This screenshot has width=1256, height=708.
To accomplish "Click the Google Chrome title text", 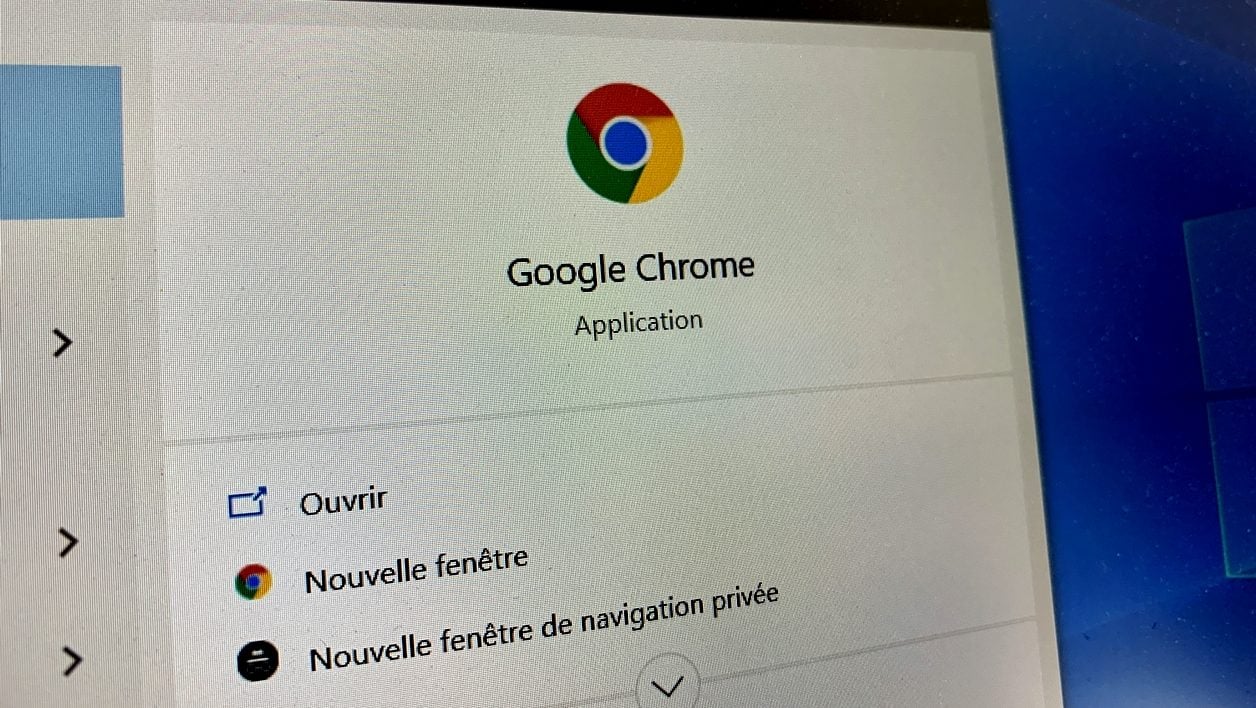I will [630, 269].
